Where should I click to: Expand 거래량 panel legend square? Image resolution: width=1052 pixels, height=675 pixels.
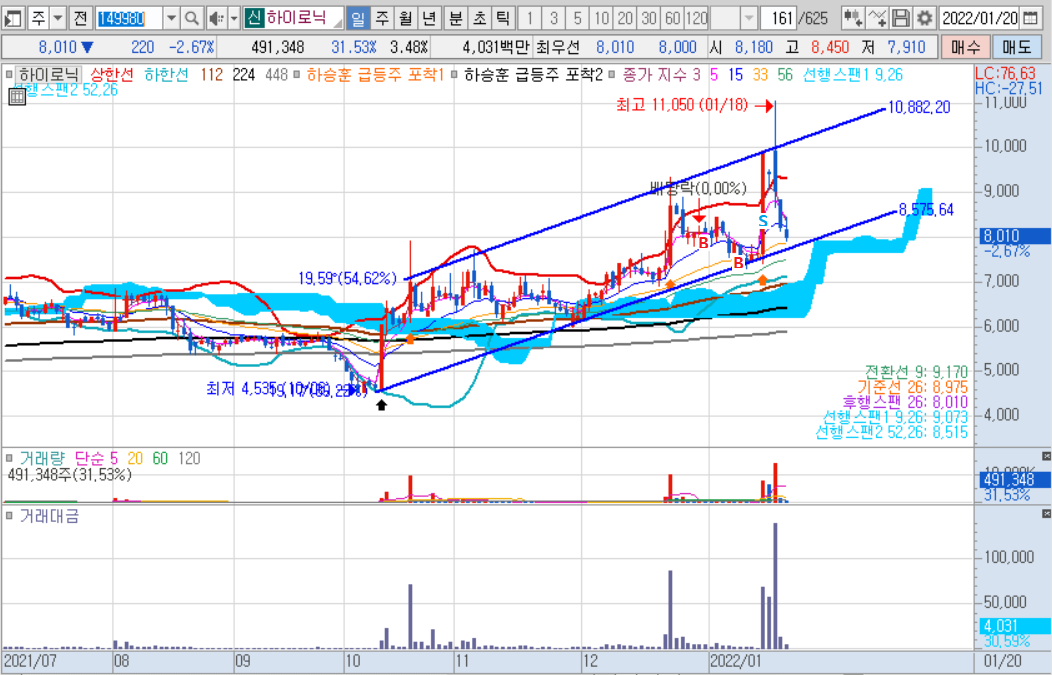click(x=9, y=458)
